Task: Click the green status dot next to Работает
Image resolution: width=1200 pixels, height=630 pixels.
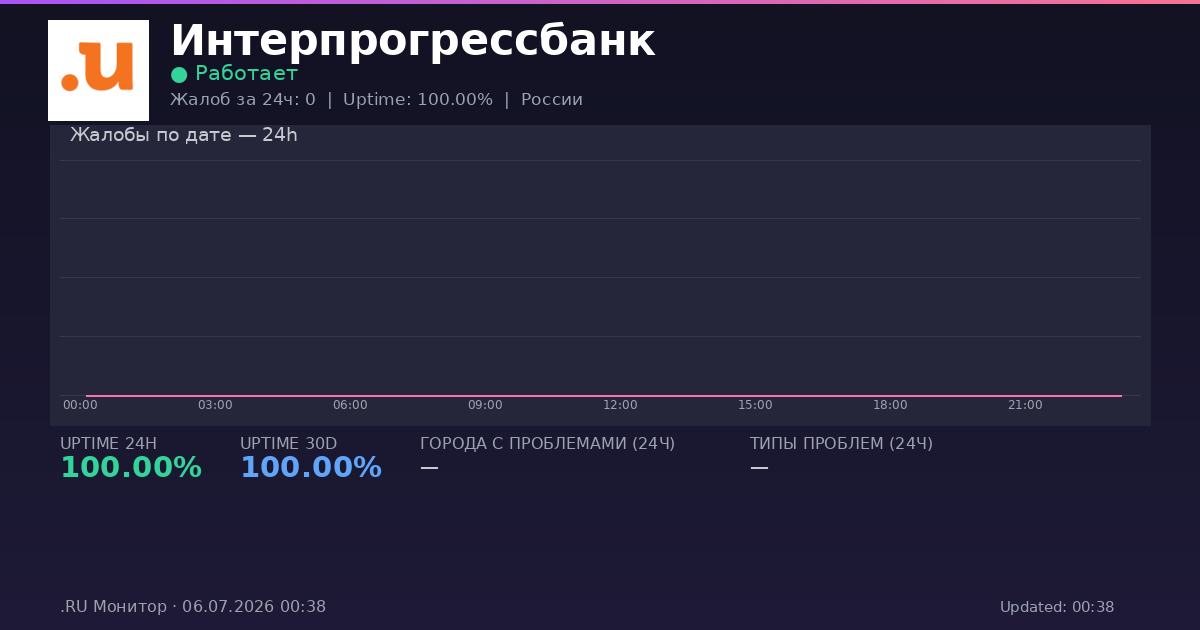Action: pyautogui.click(x=179, y=74)
